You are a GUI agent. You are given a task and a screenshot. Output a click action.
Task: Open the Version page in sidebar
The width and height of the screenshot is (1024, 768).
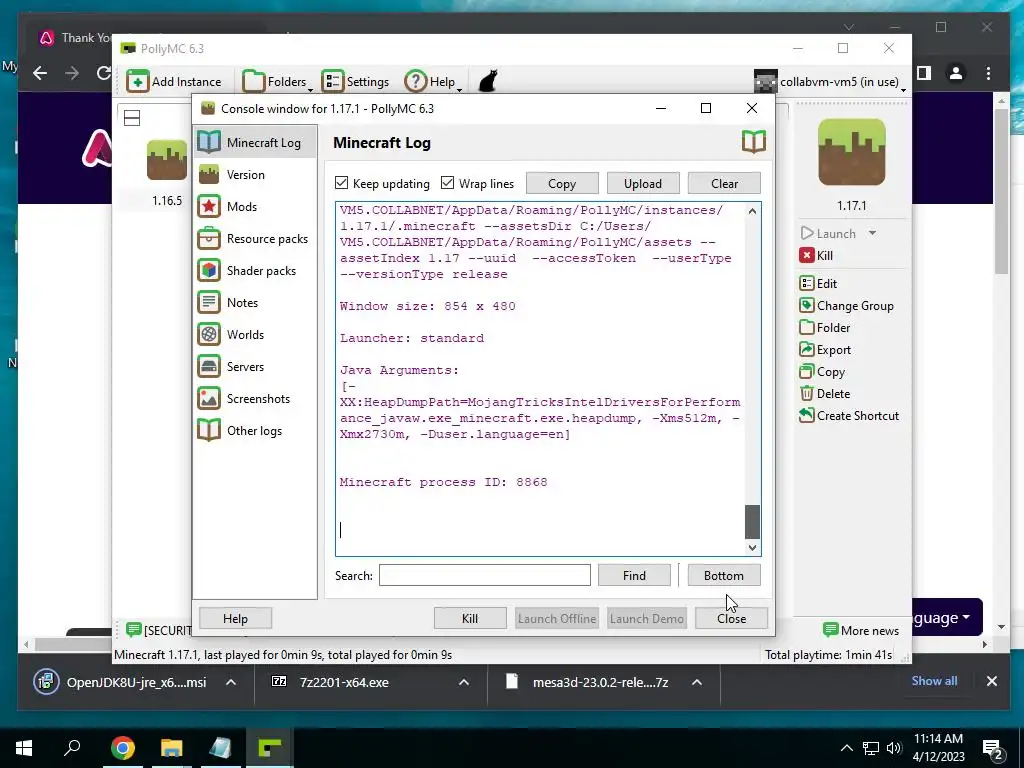(255, 174)
